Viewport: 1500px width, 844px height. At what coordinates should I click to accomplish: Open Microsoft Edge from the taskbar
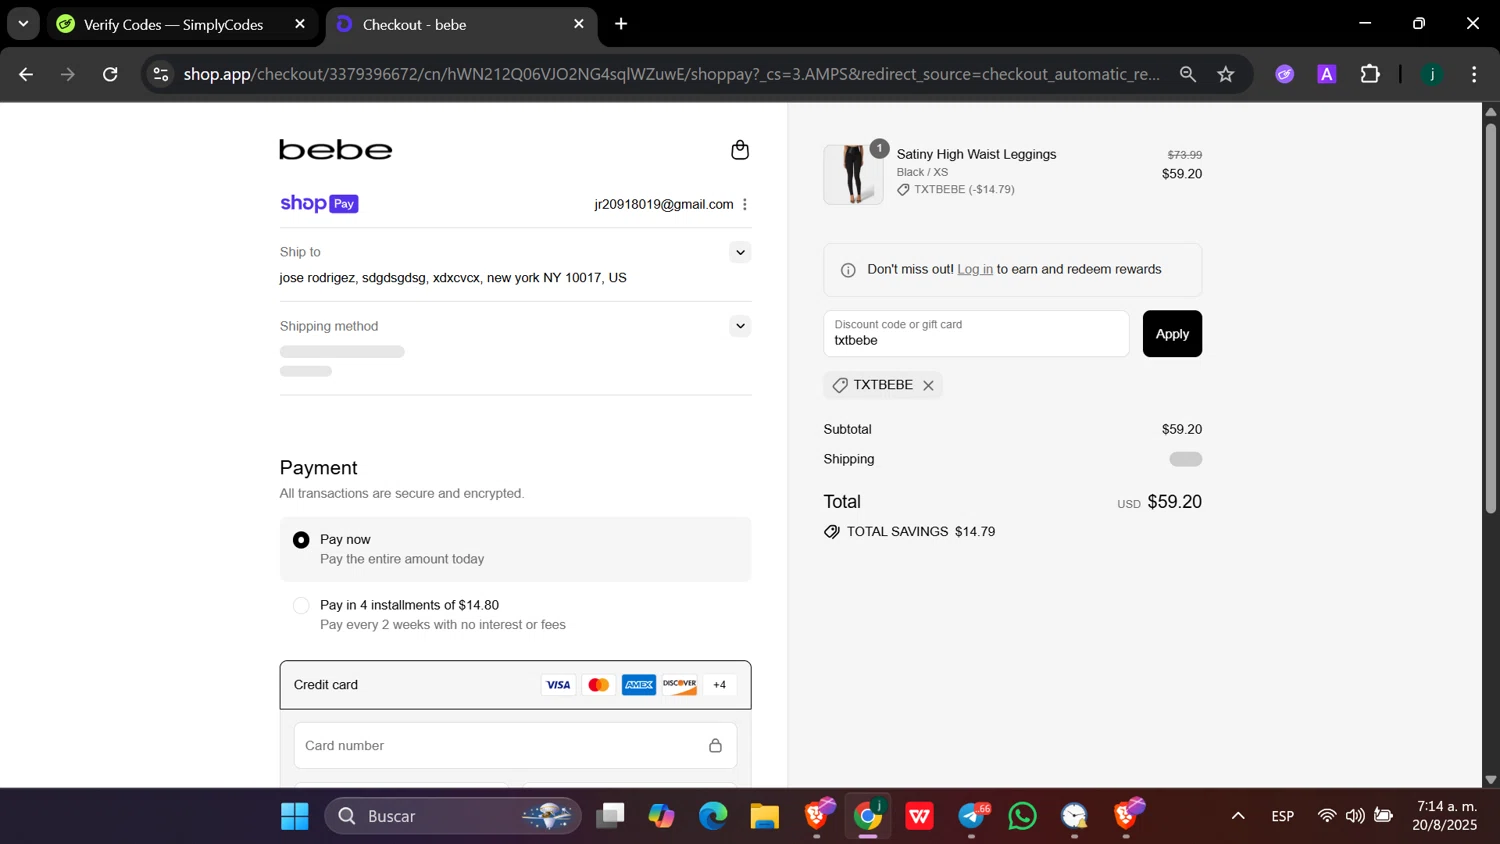(x=713, y=817)
